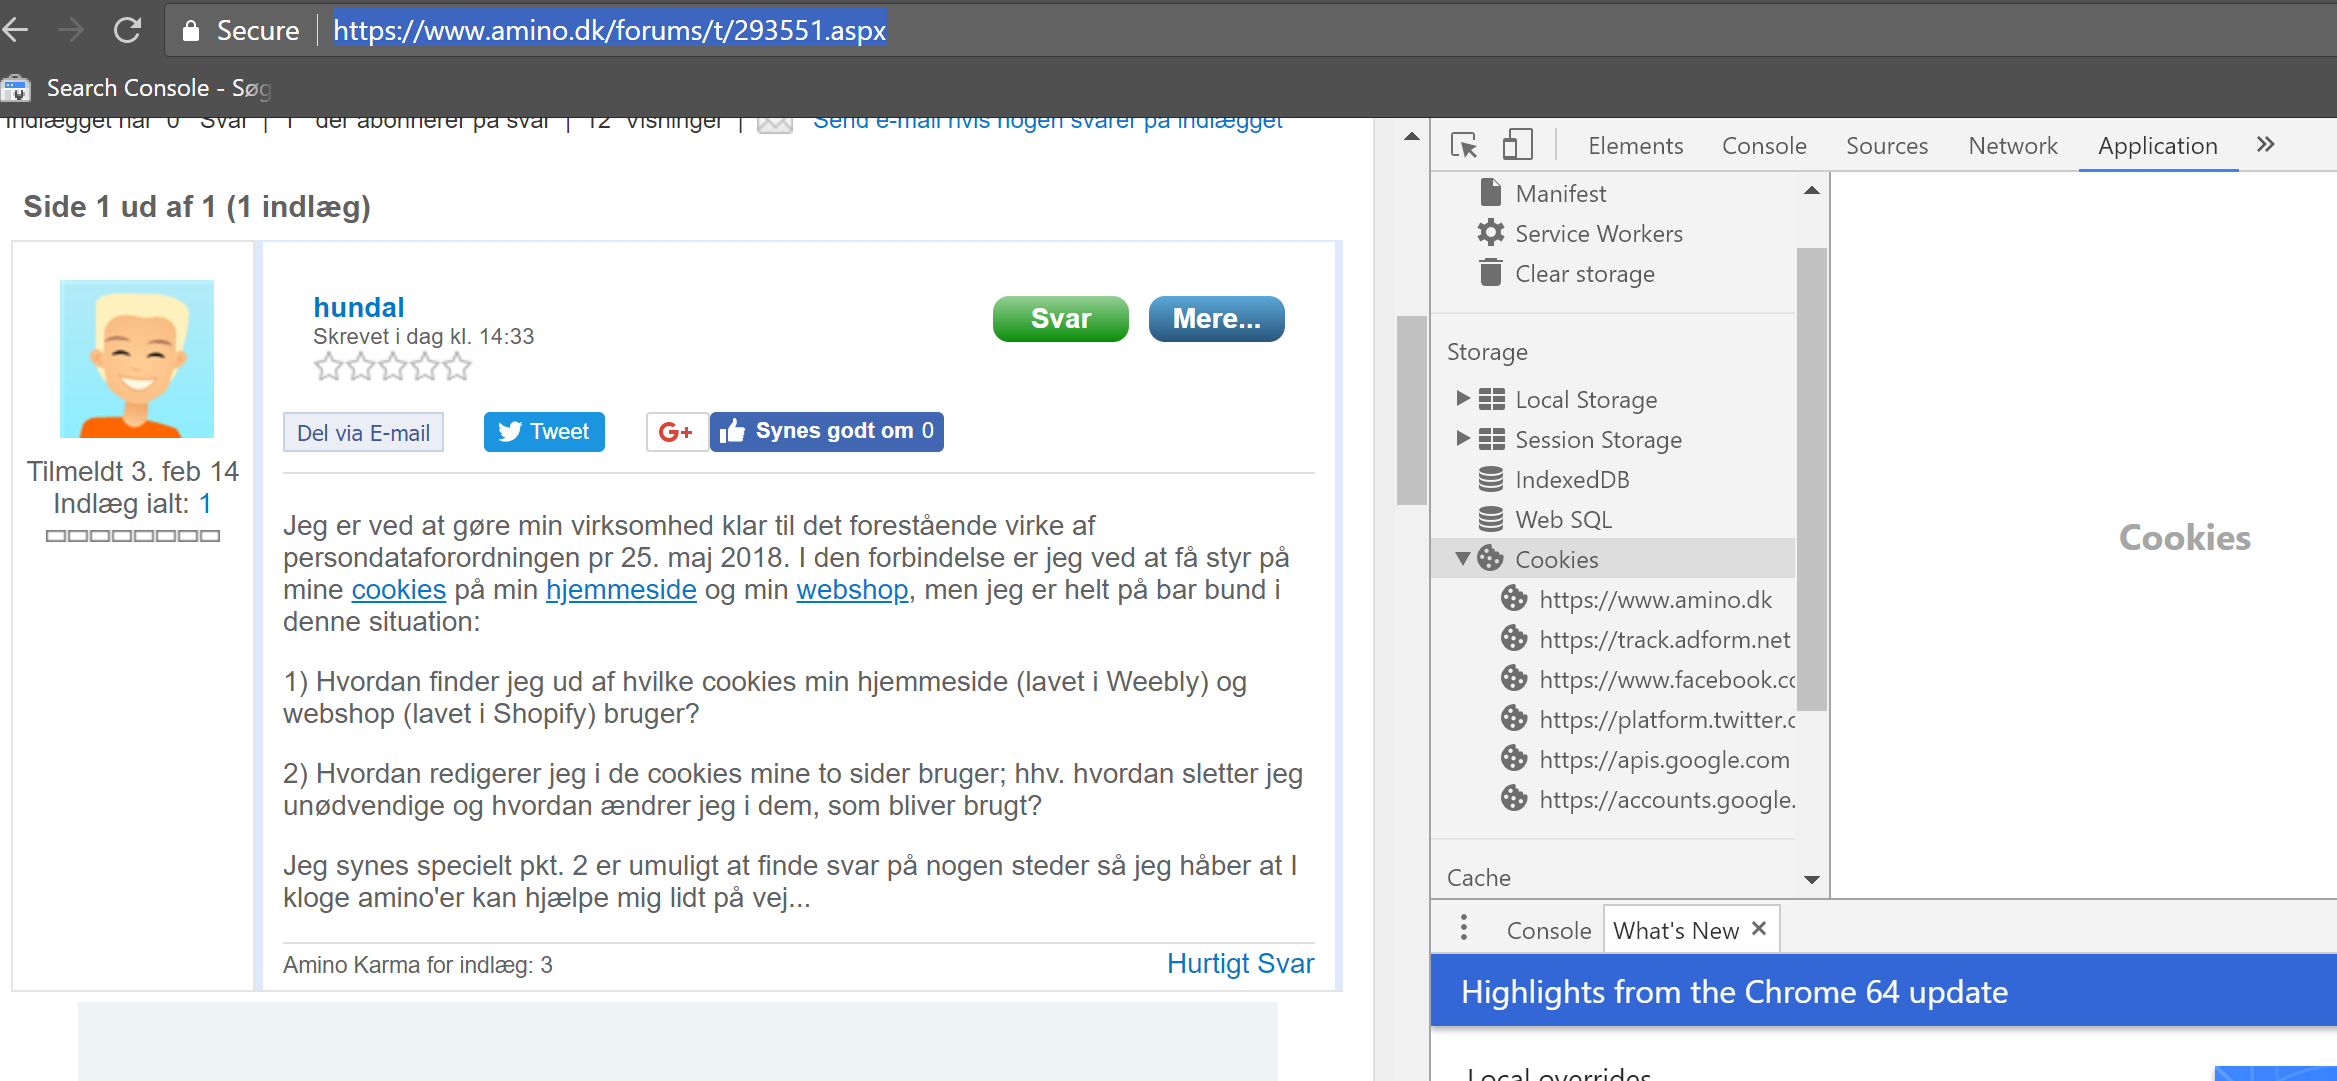Close the What's New drawer tab

tap(1759, 929)
